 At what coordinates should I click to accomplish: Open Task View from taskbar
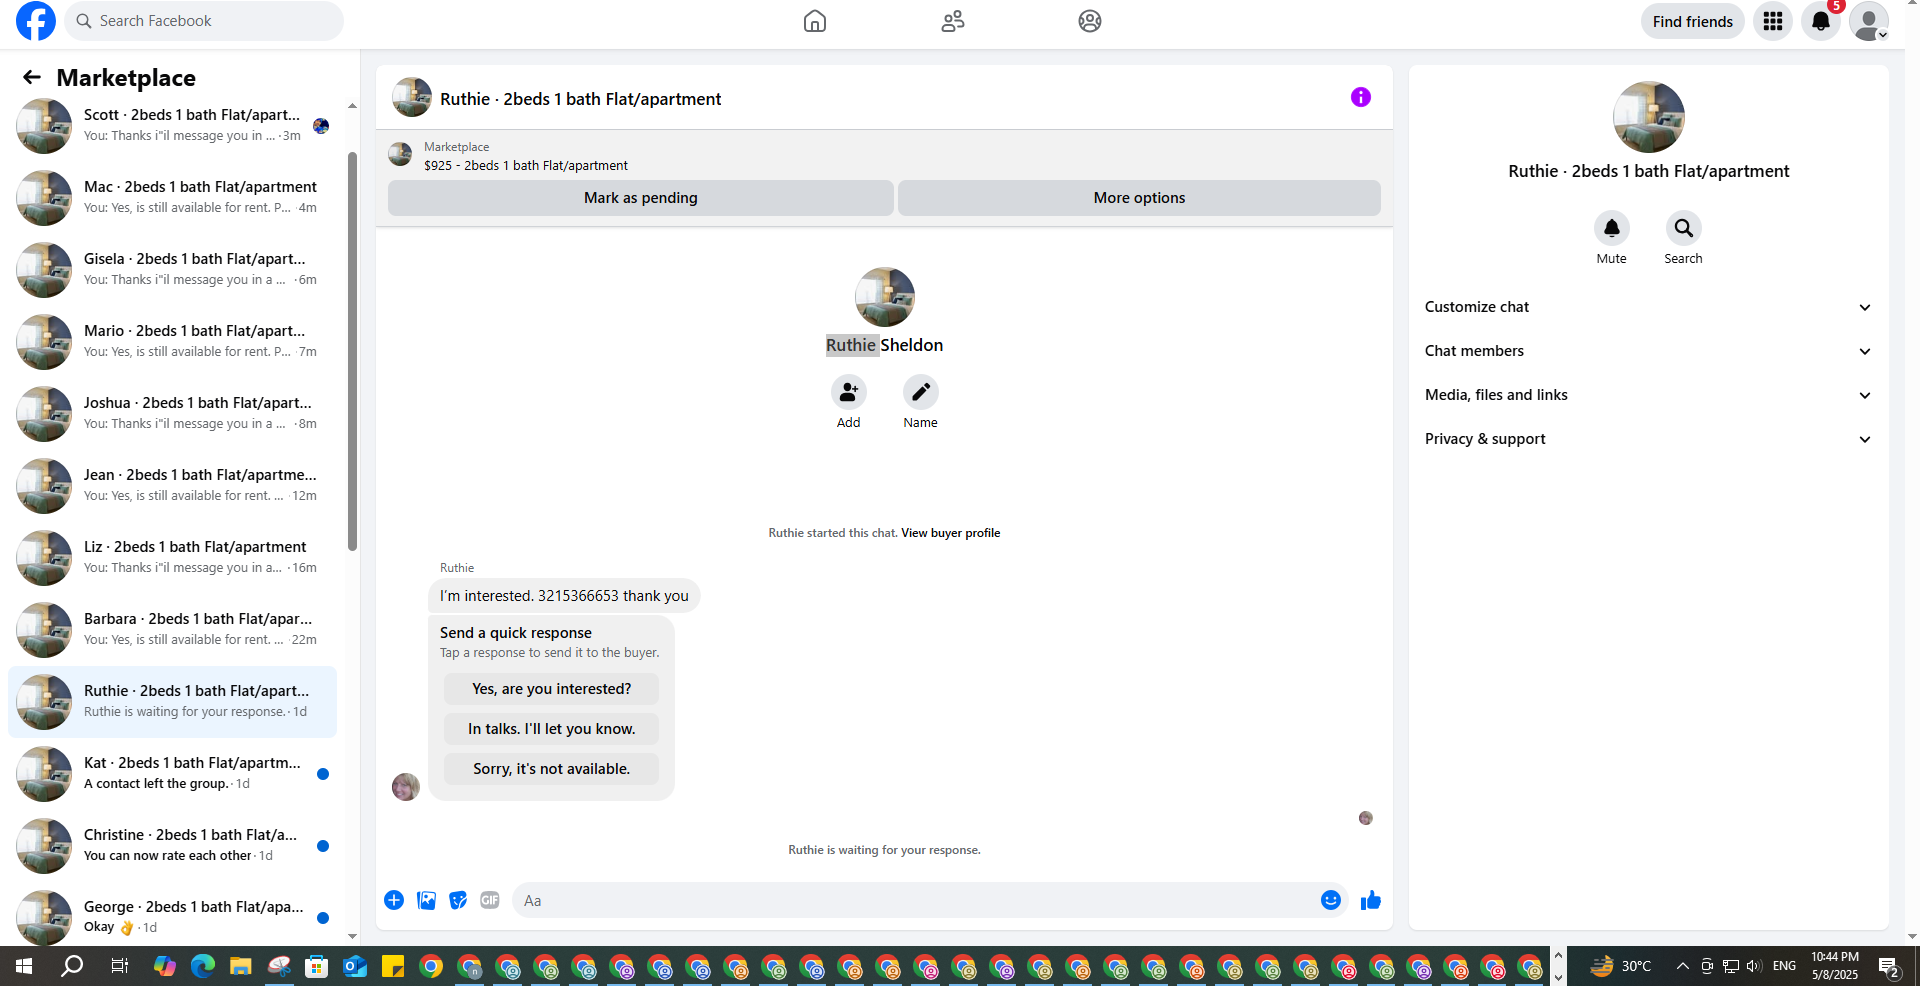tap(120, 966)
